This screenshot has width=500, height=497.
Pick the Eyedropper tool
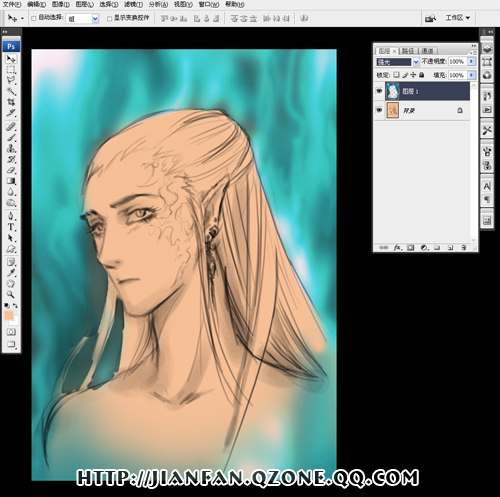click(x=11, y=273)
